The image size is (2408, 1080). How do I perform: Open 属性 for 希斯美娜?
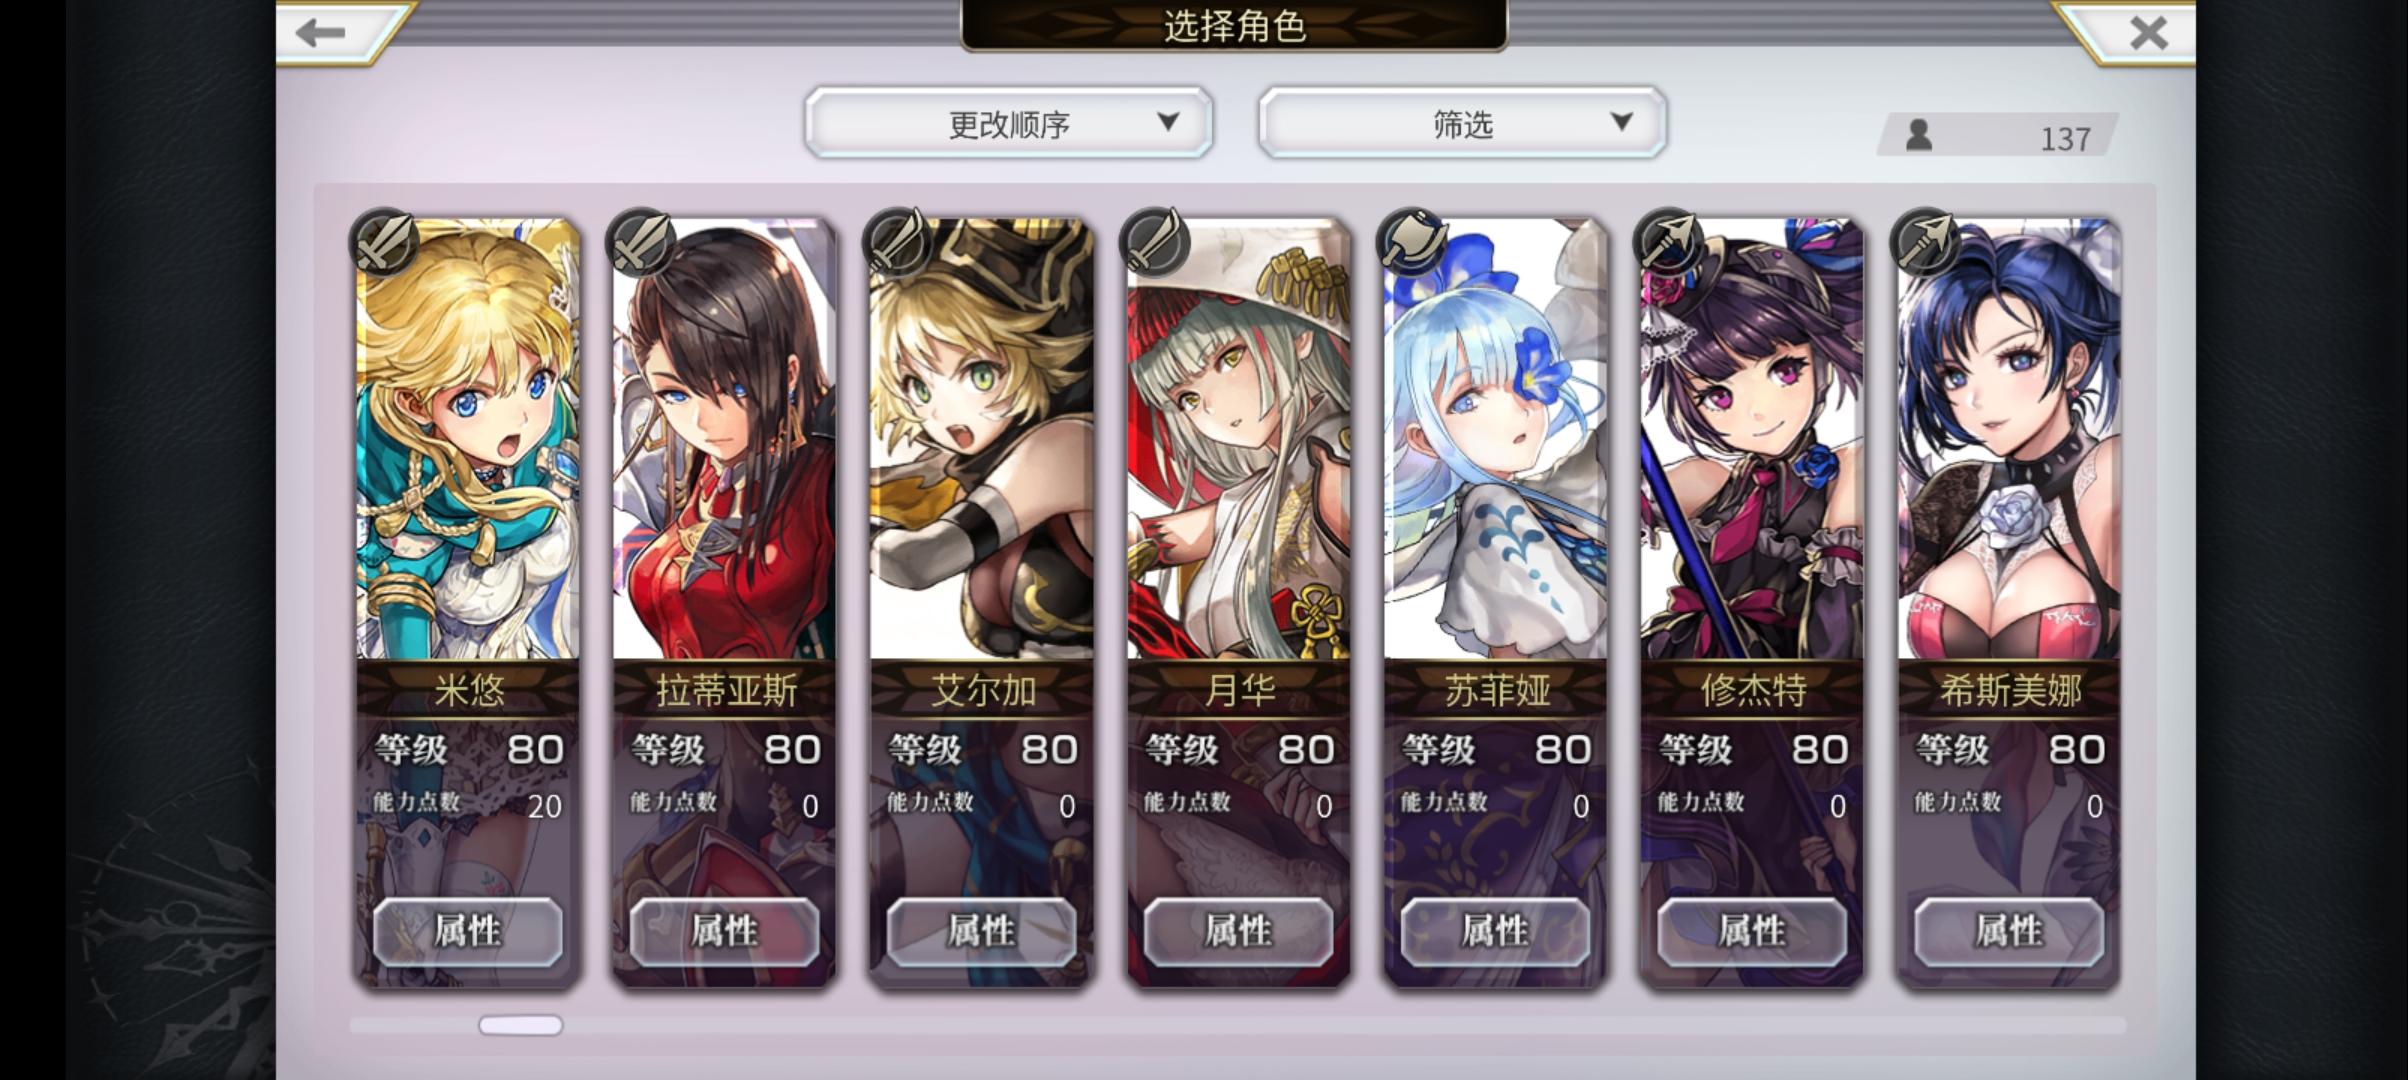[2009, 932]
